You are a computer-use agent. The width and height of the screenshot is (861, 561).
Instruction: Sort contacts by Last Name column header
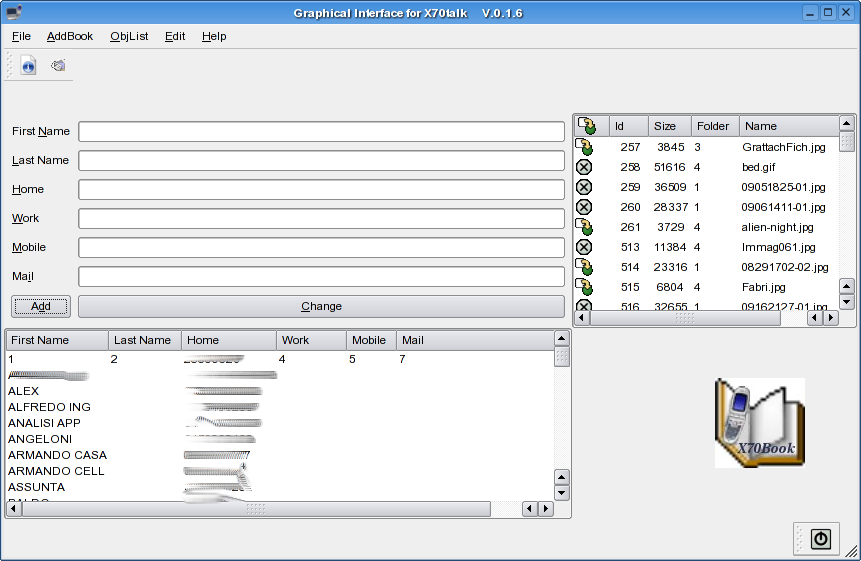coord(142,340)
